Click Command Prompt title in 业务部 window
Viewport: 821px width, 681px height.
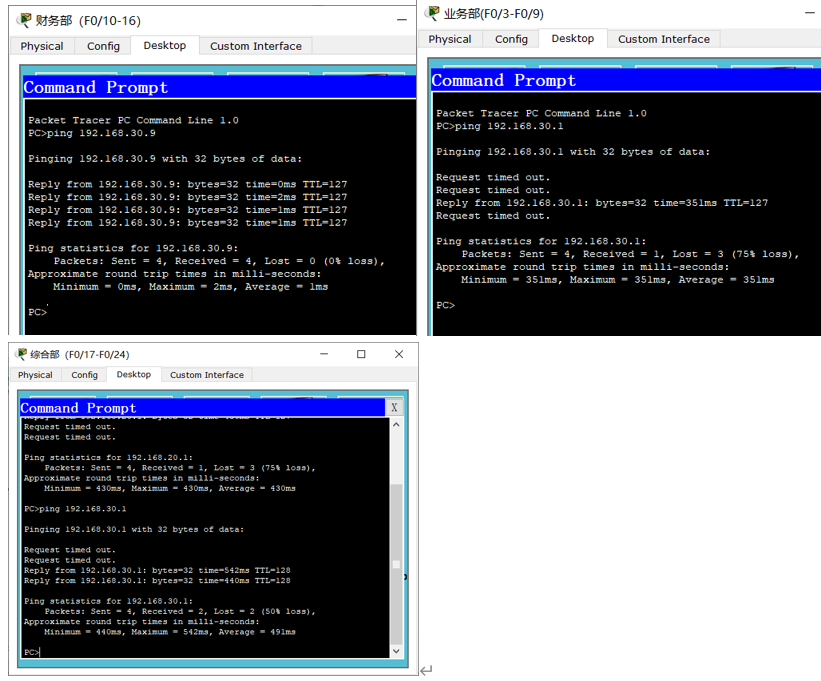[x=504, y=81]
